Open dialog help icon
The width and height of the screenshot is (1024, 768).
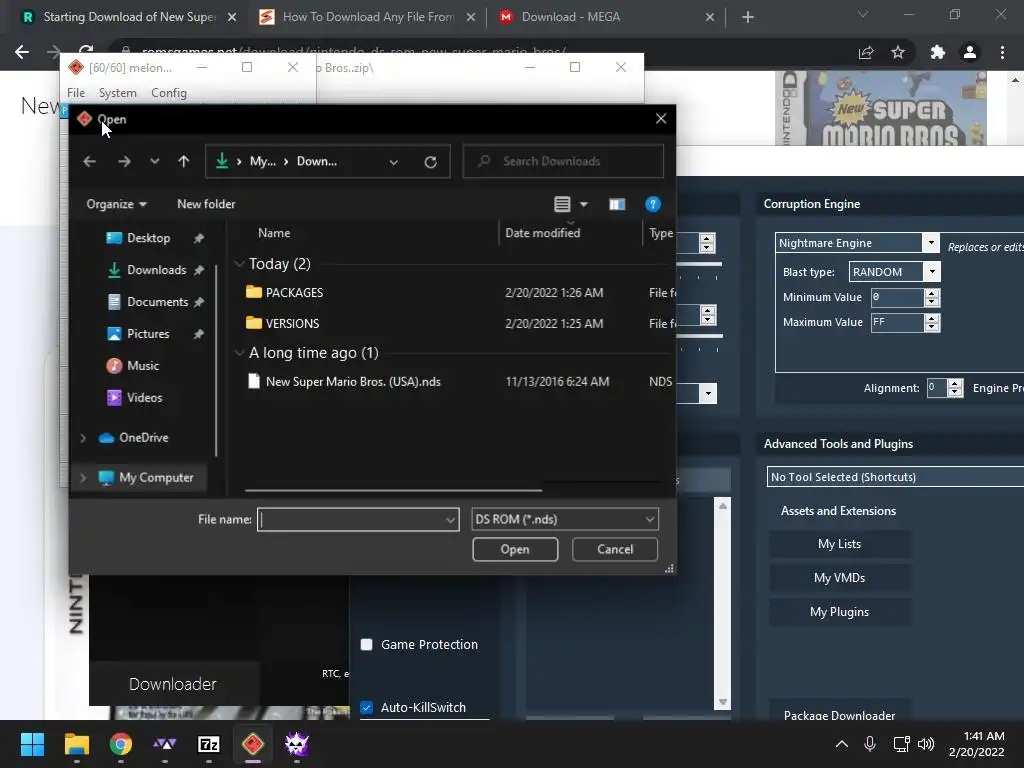coord(652,204)
